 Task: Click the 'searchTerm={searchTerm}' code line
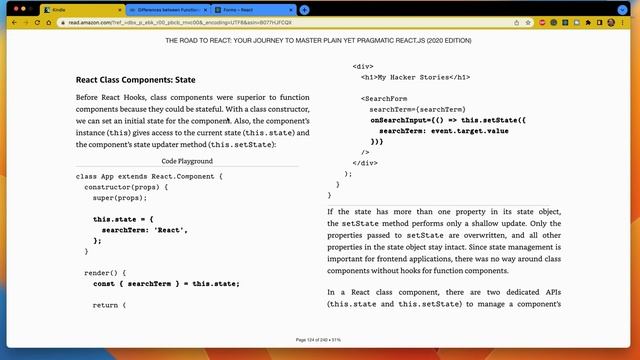pos(418,109)
